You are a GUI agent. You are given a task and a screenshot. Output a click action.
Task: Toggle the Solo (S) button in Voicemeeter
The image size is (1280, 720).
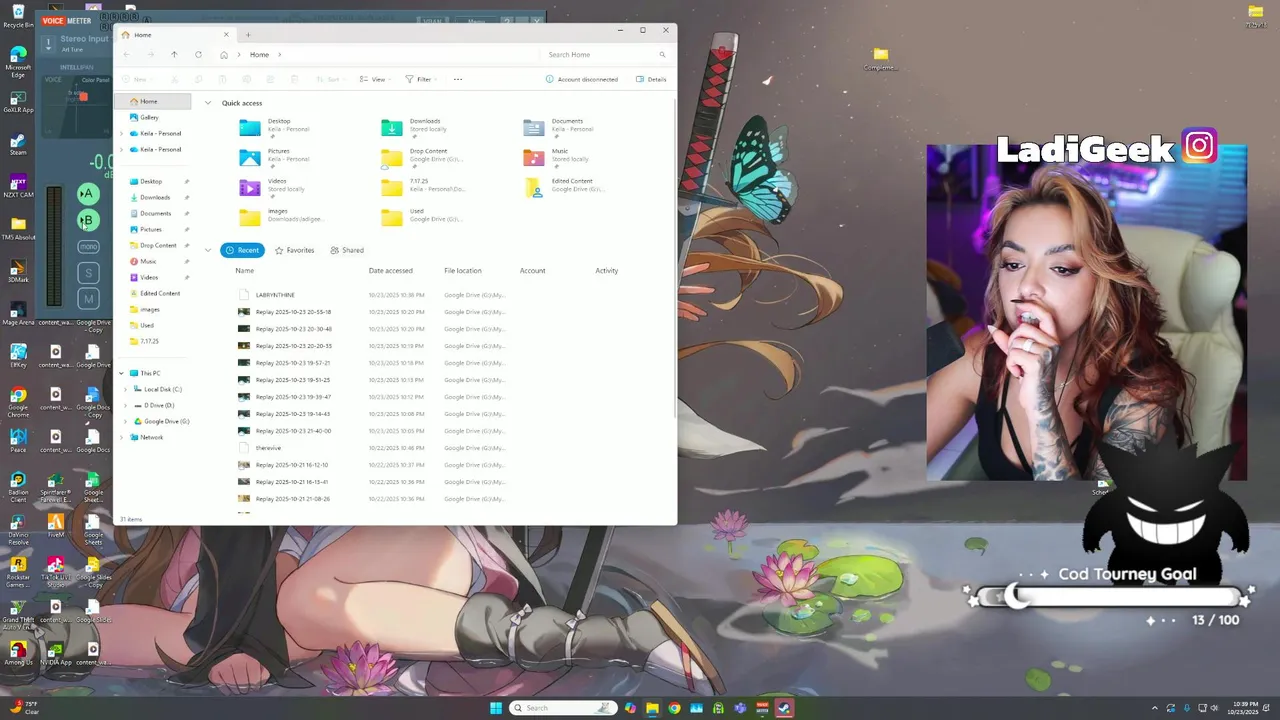coord(88,273)
